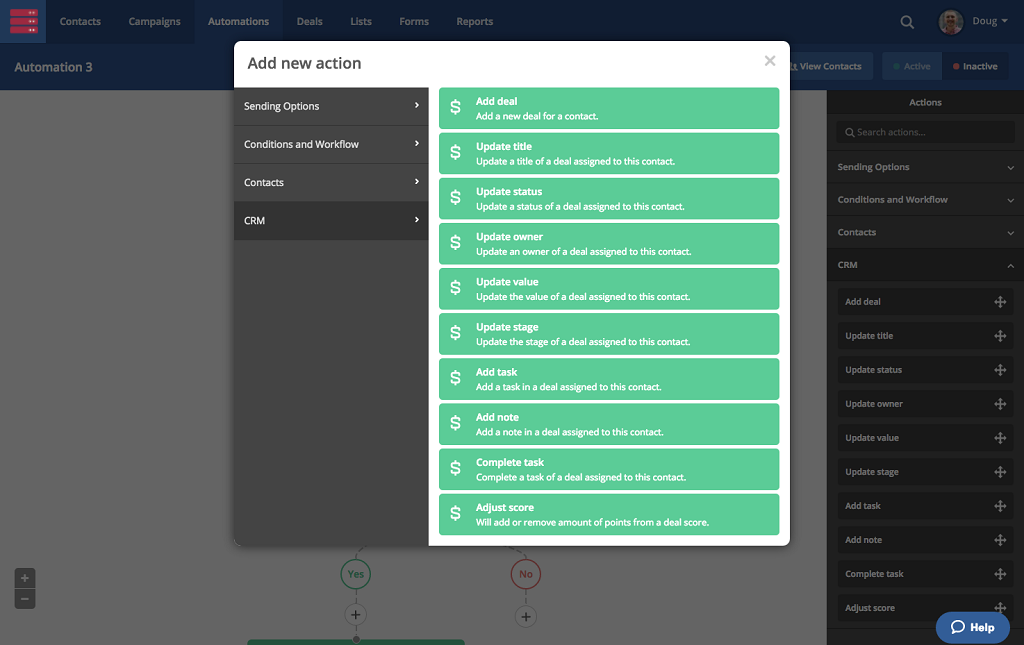Click the app logo in top-left corner
The height and width of the screenshot is (645, 1024).
23,21
